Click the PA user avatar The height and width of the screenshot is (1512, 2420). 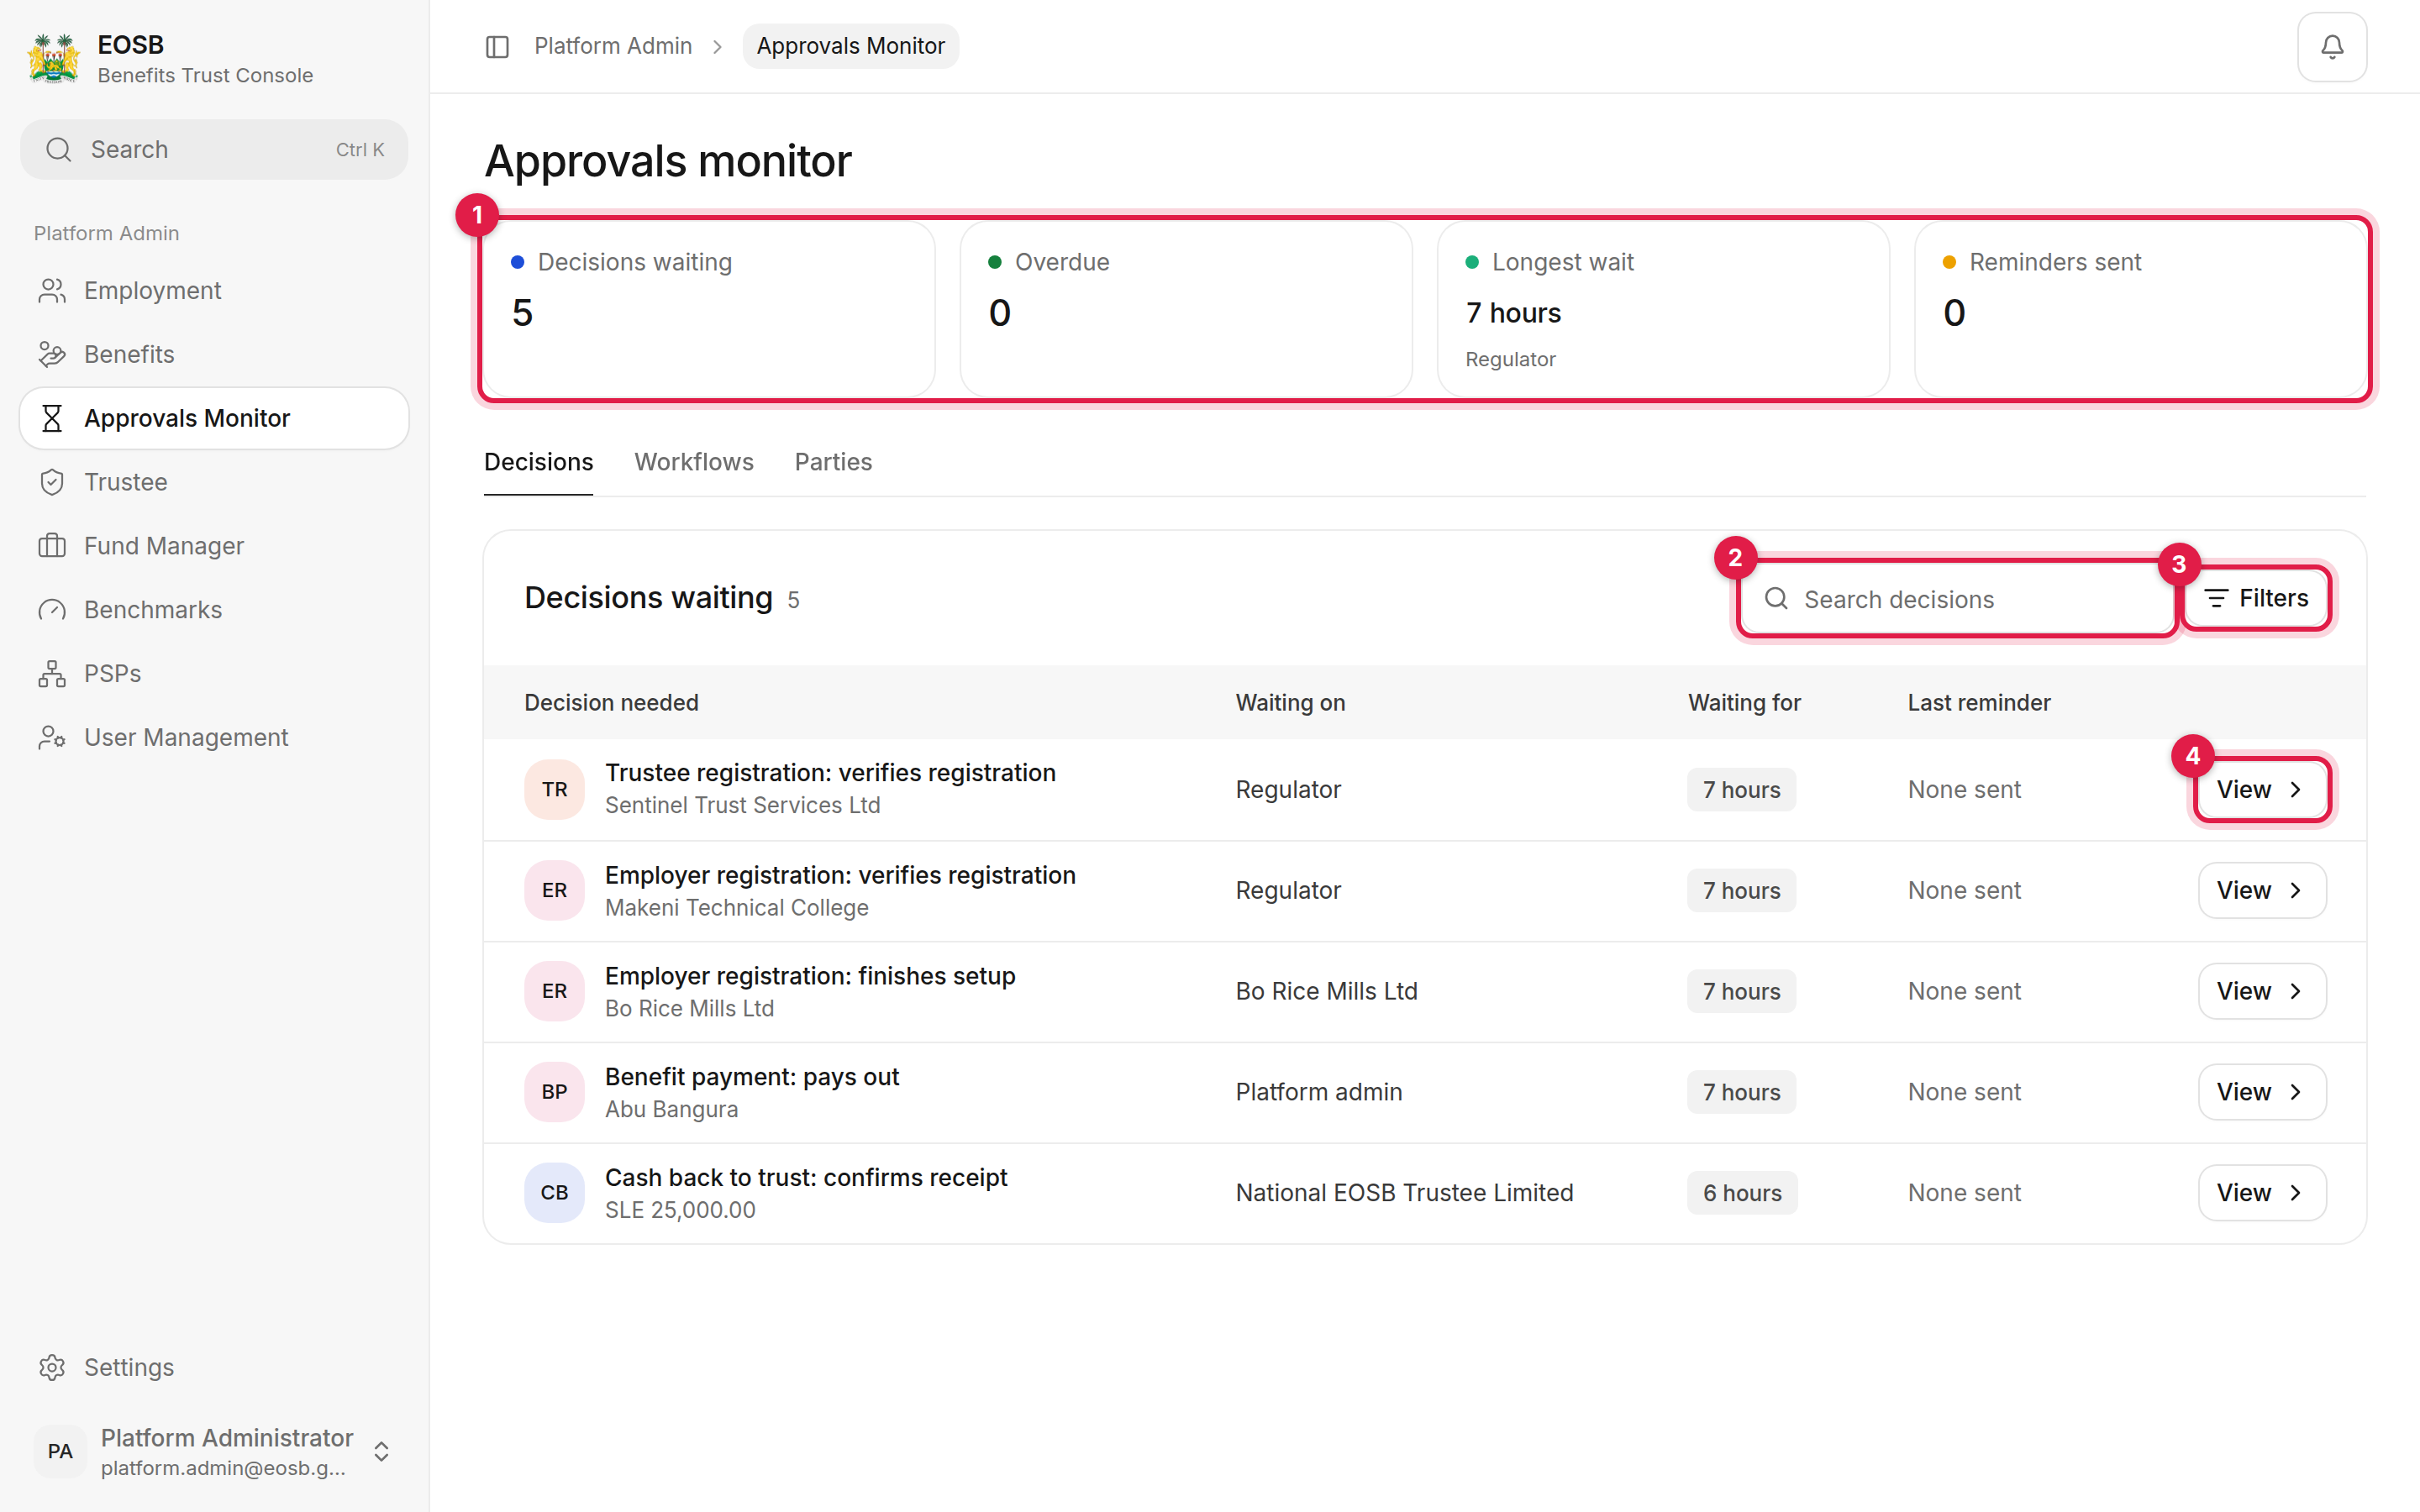coord(60,1451)
